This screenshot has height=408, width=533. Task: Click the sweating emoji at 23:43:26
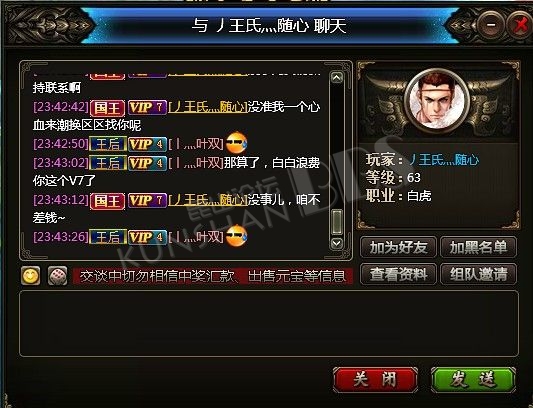237,236
